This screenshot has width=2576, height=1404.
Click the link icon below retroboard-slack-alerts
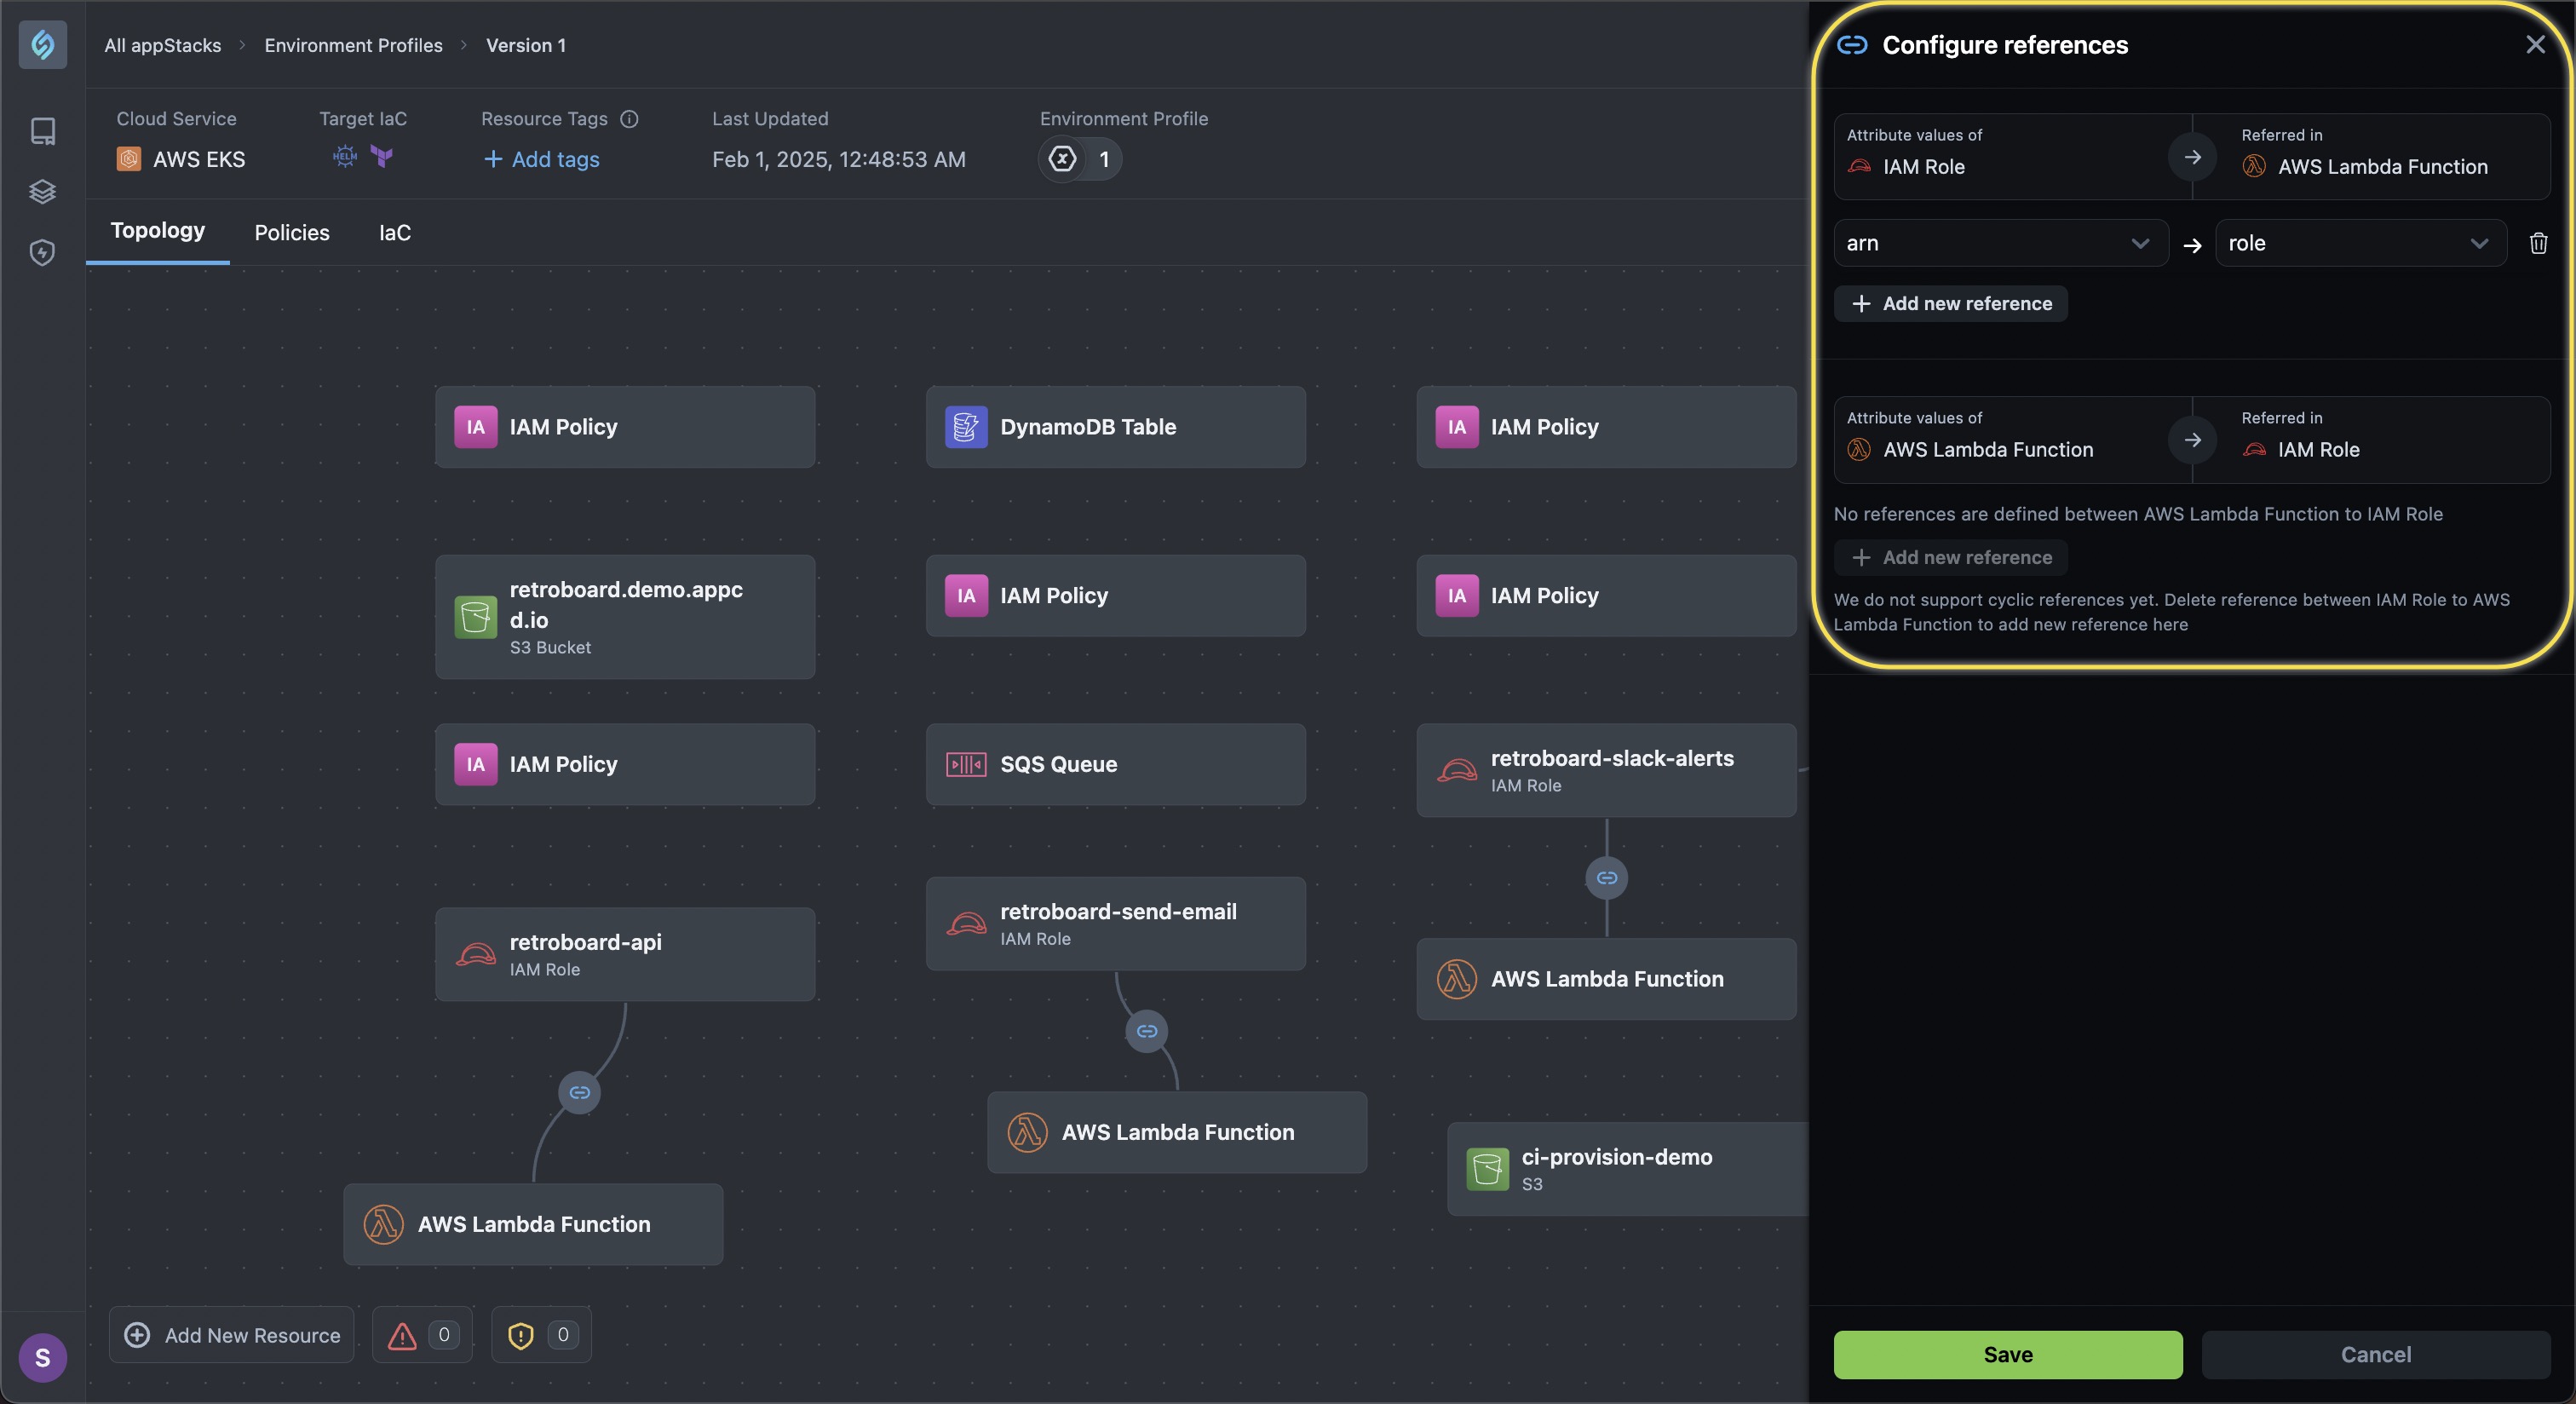[1607, 878]
